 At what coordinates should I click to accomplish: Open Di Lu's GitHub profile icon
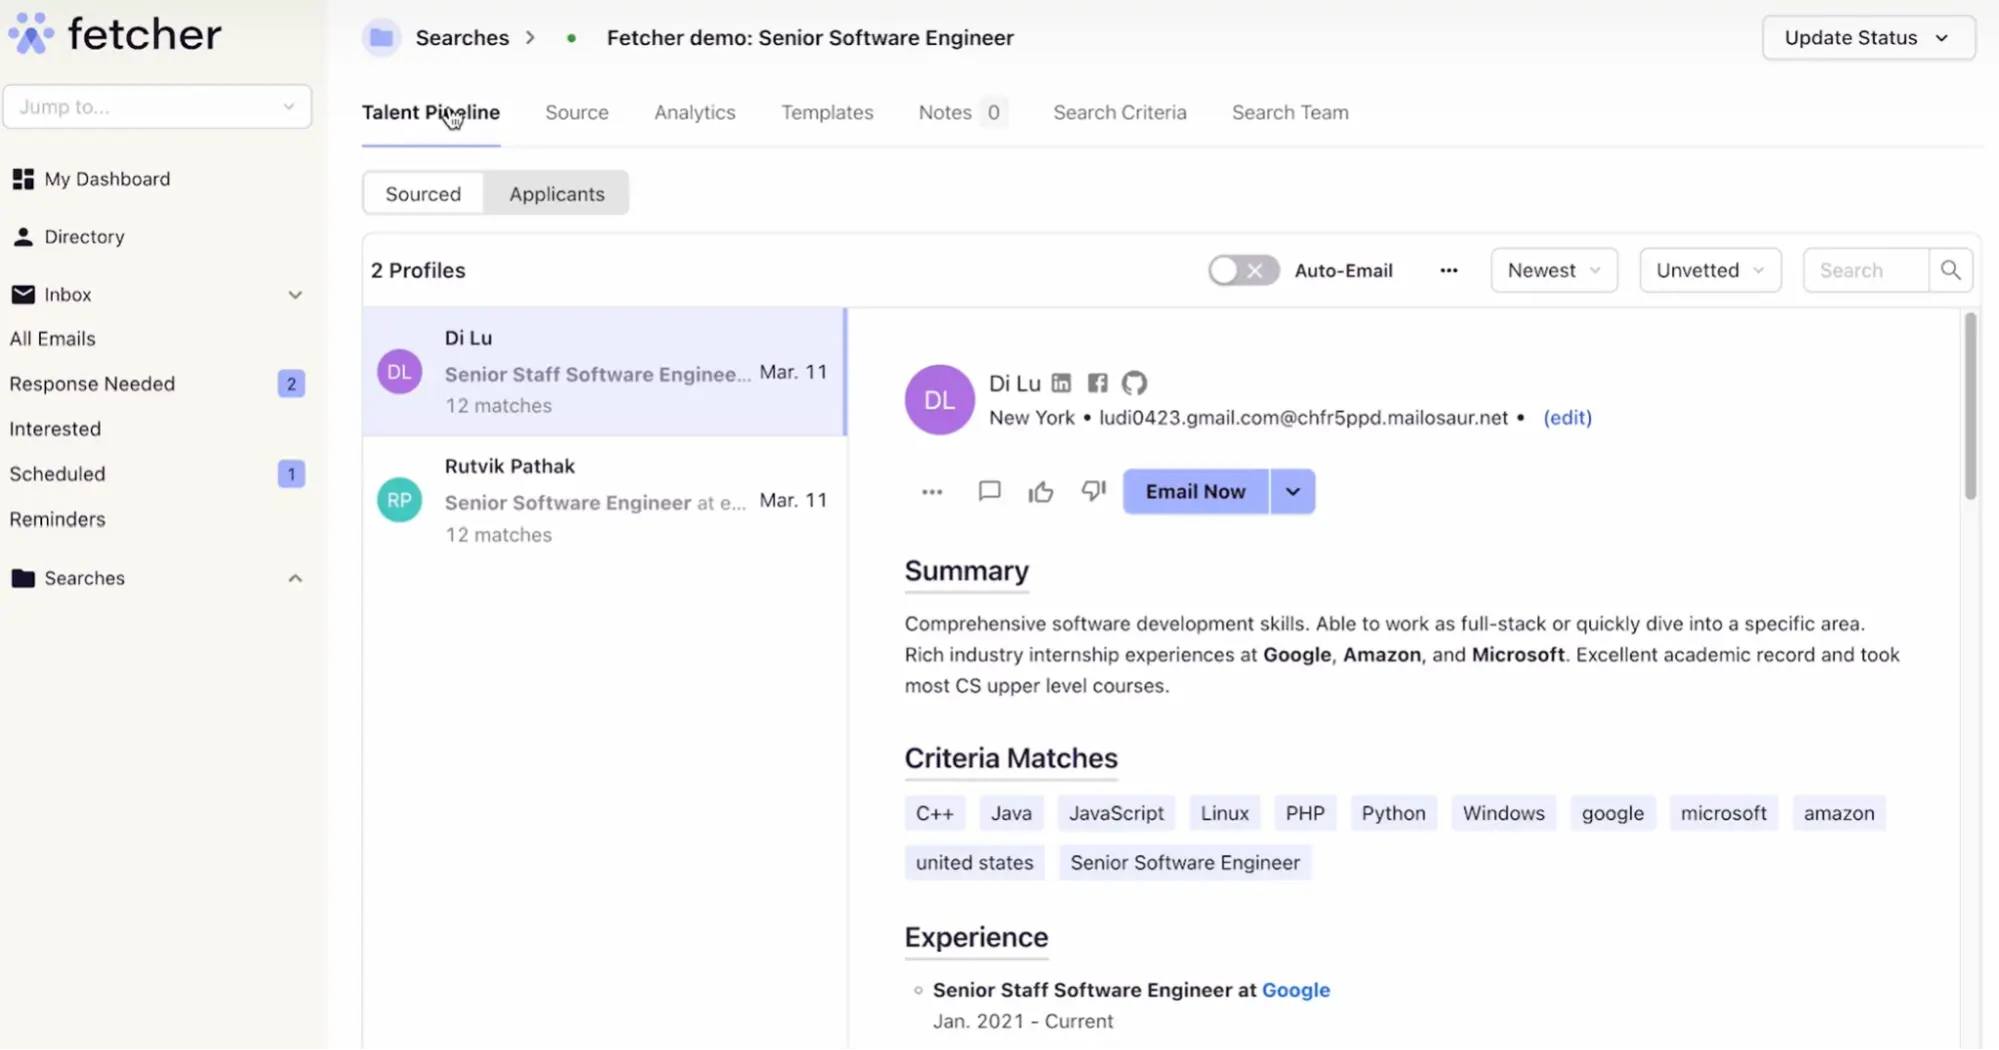pyautogui.click(x=1134, y=383)
